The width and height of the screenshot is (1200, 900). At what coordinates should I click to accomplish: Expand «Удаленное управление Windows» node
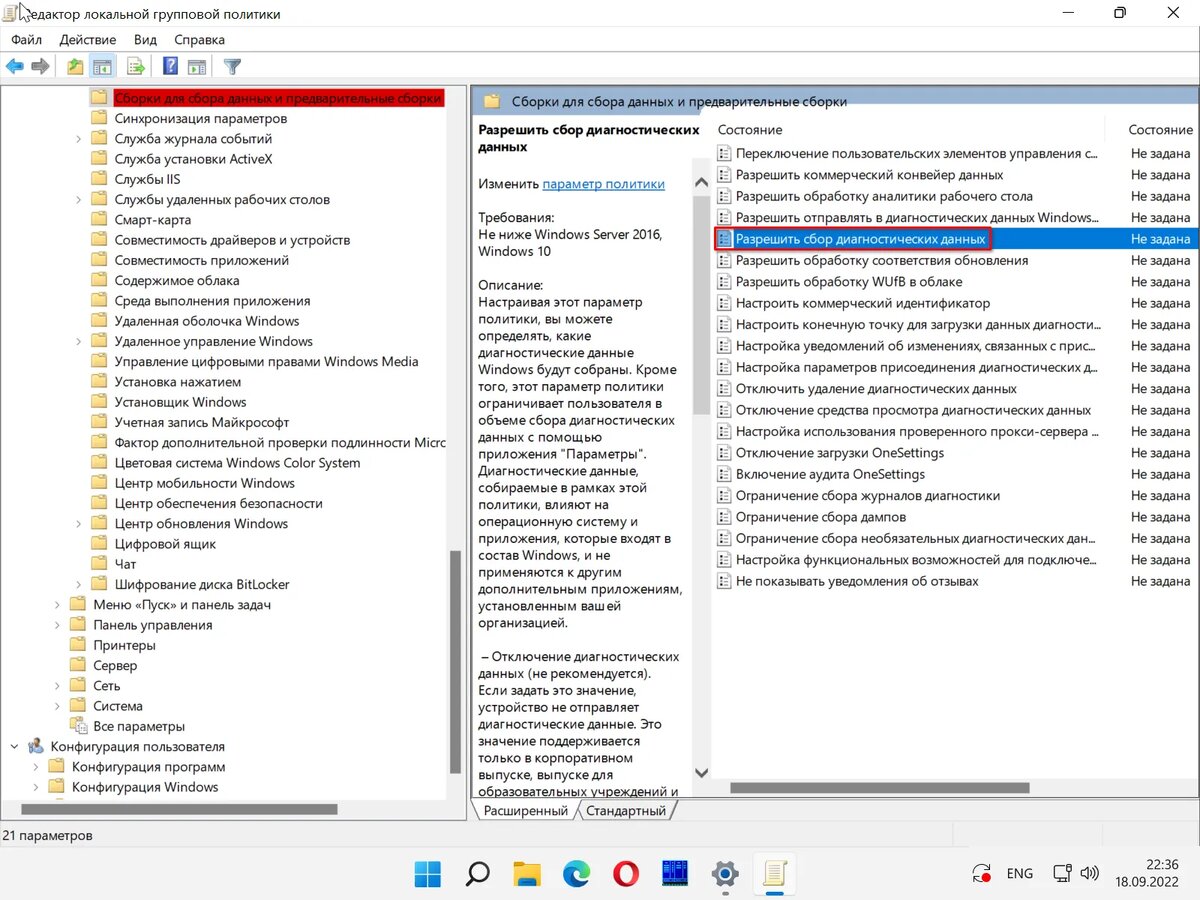[x=79, y=341]
